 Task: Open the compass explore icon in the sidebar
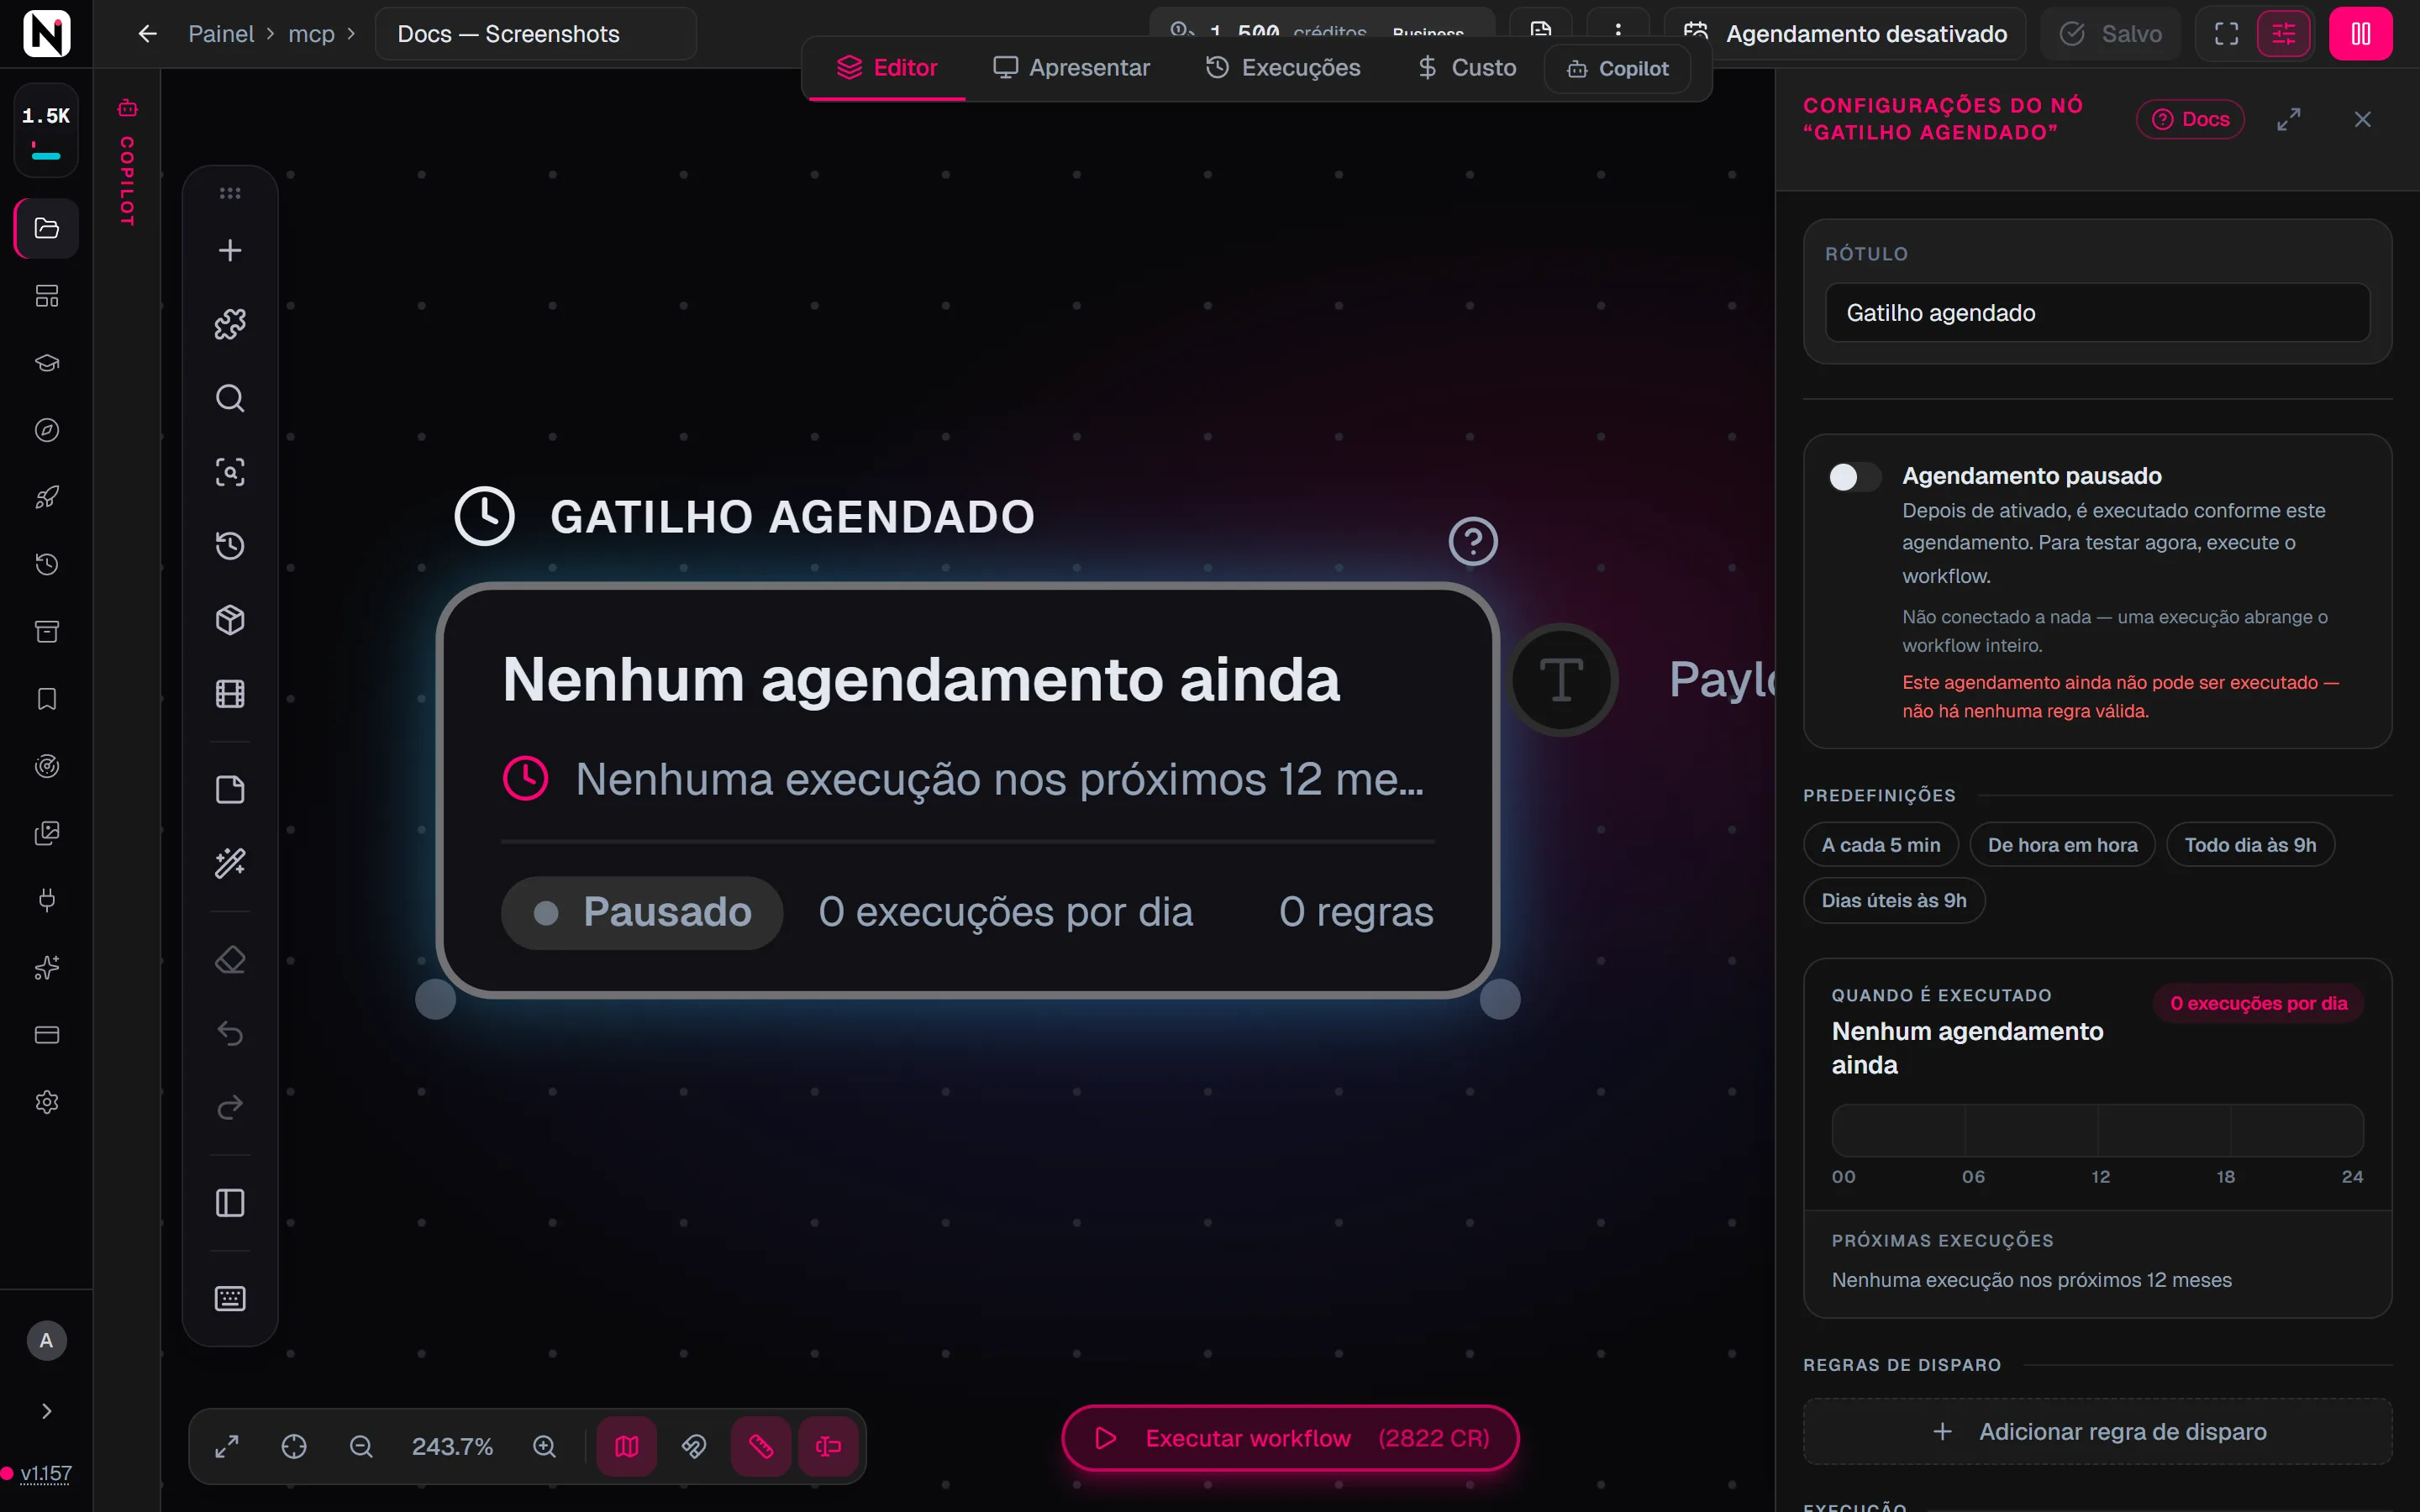point(47,430)
